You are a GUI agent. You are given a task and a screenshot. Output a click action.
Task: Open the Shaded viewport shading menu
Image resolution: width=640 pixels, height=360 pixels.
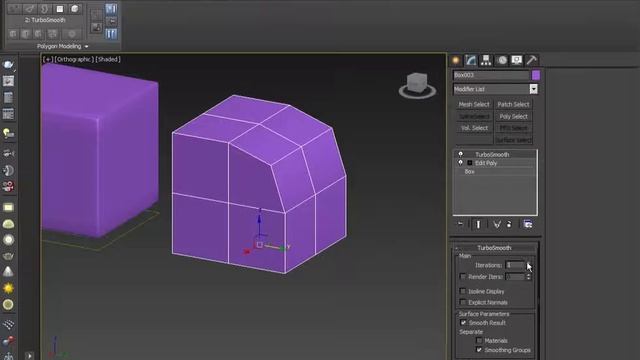(108, 59)
